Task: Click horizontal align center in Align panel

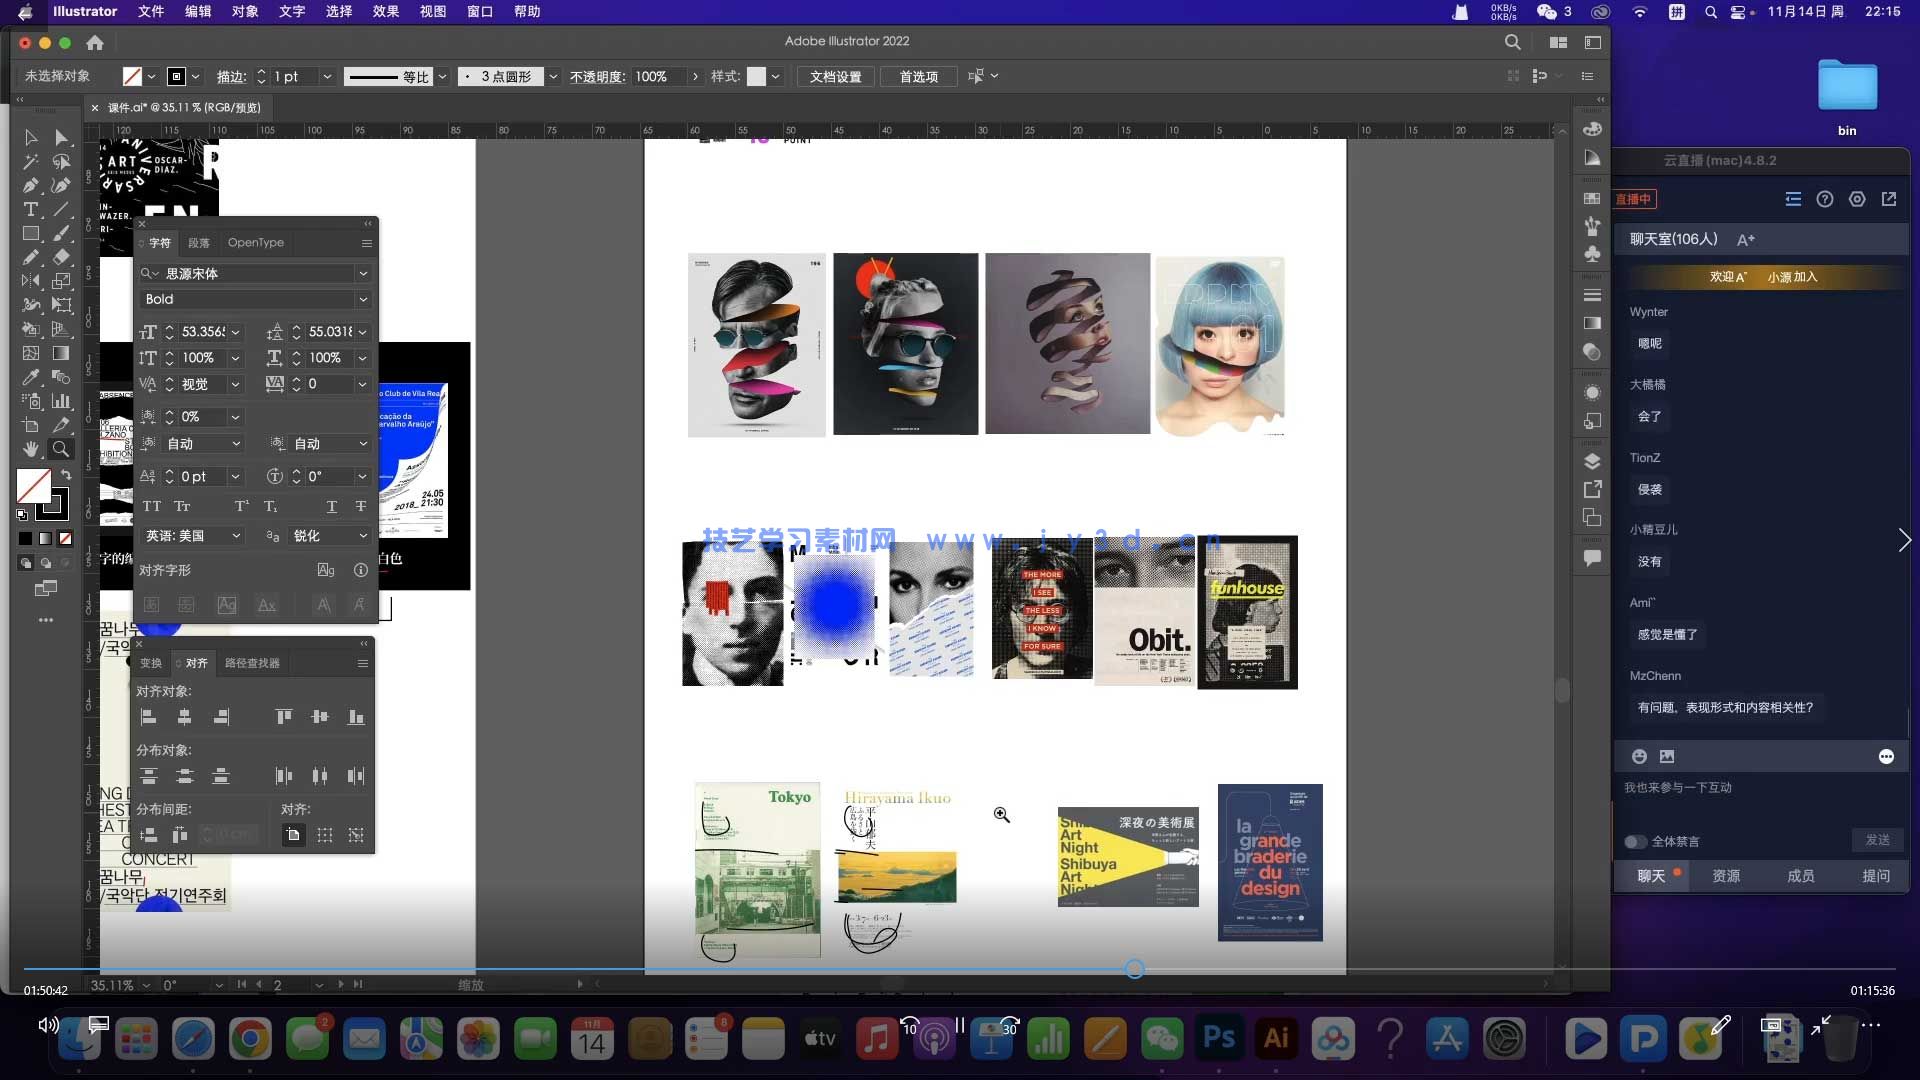Action: [184, 717]
